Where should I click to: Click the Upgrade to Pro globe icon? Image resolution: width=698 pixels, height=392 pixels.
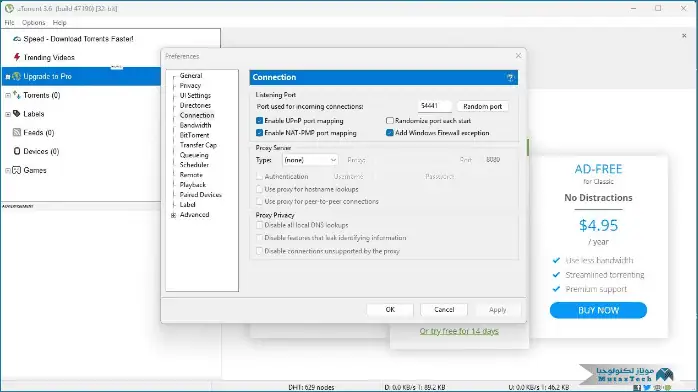tap(16, 76)
